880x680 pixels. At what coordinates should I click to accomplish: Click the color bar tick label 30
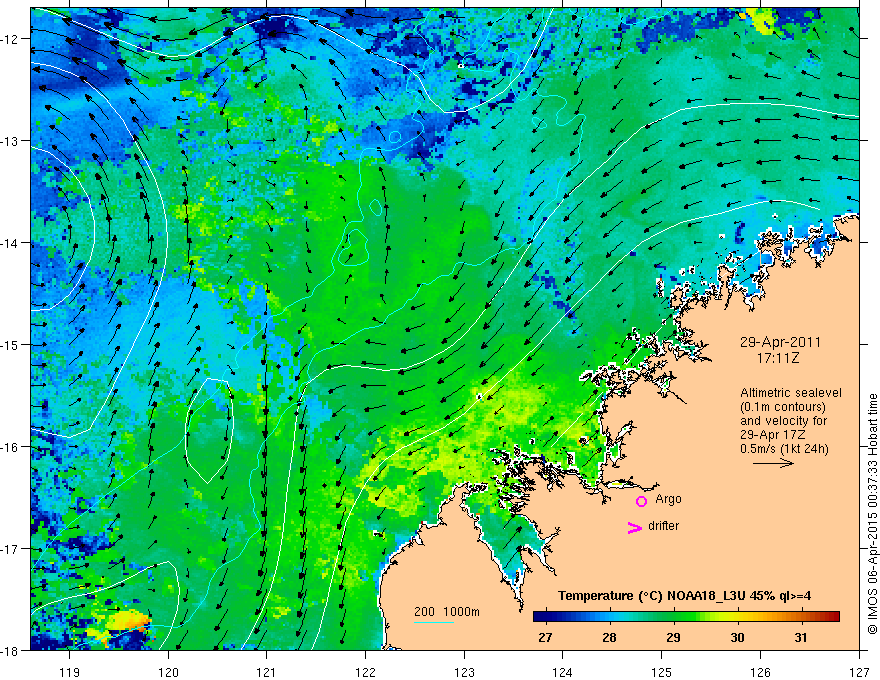point(737,637)
